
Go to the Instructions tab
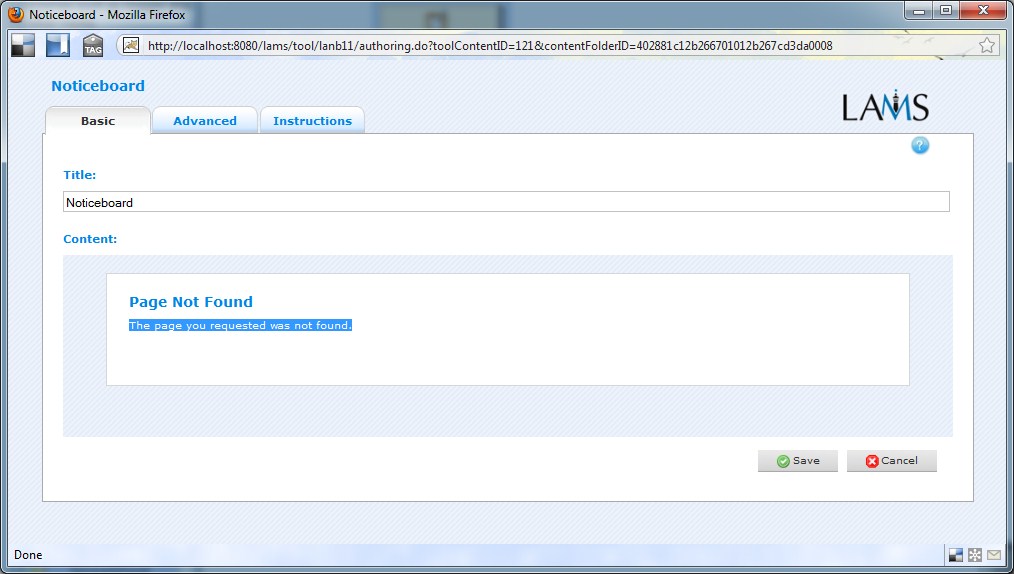312,121
